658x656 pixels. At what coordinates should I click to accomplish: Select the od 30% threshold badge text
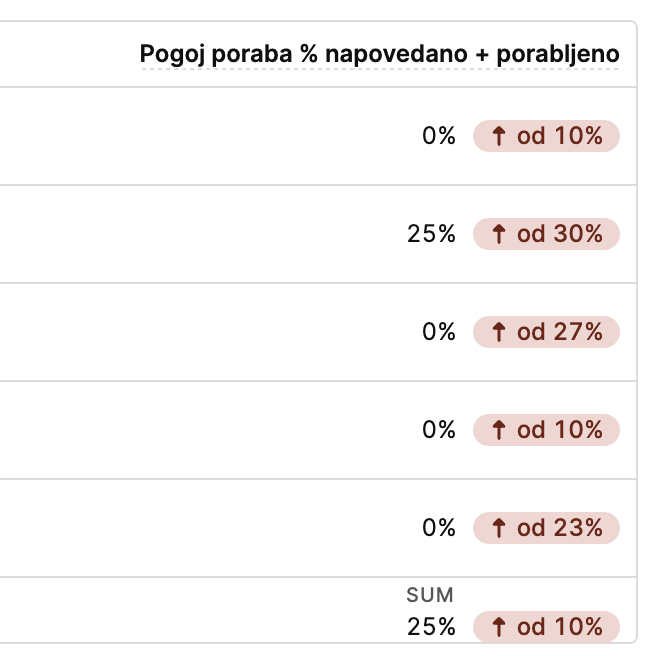pos(560,234)
